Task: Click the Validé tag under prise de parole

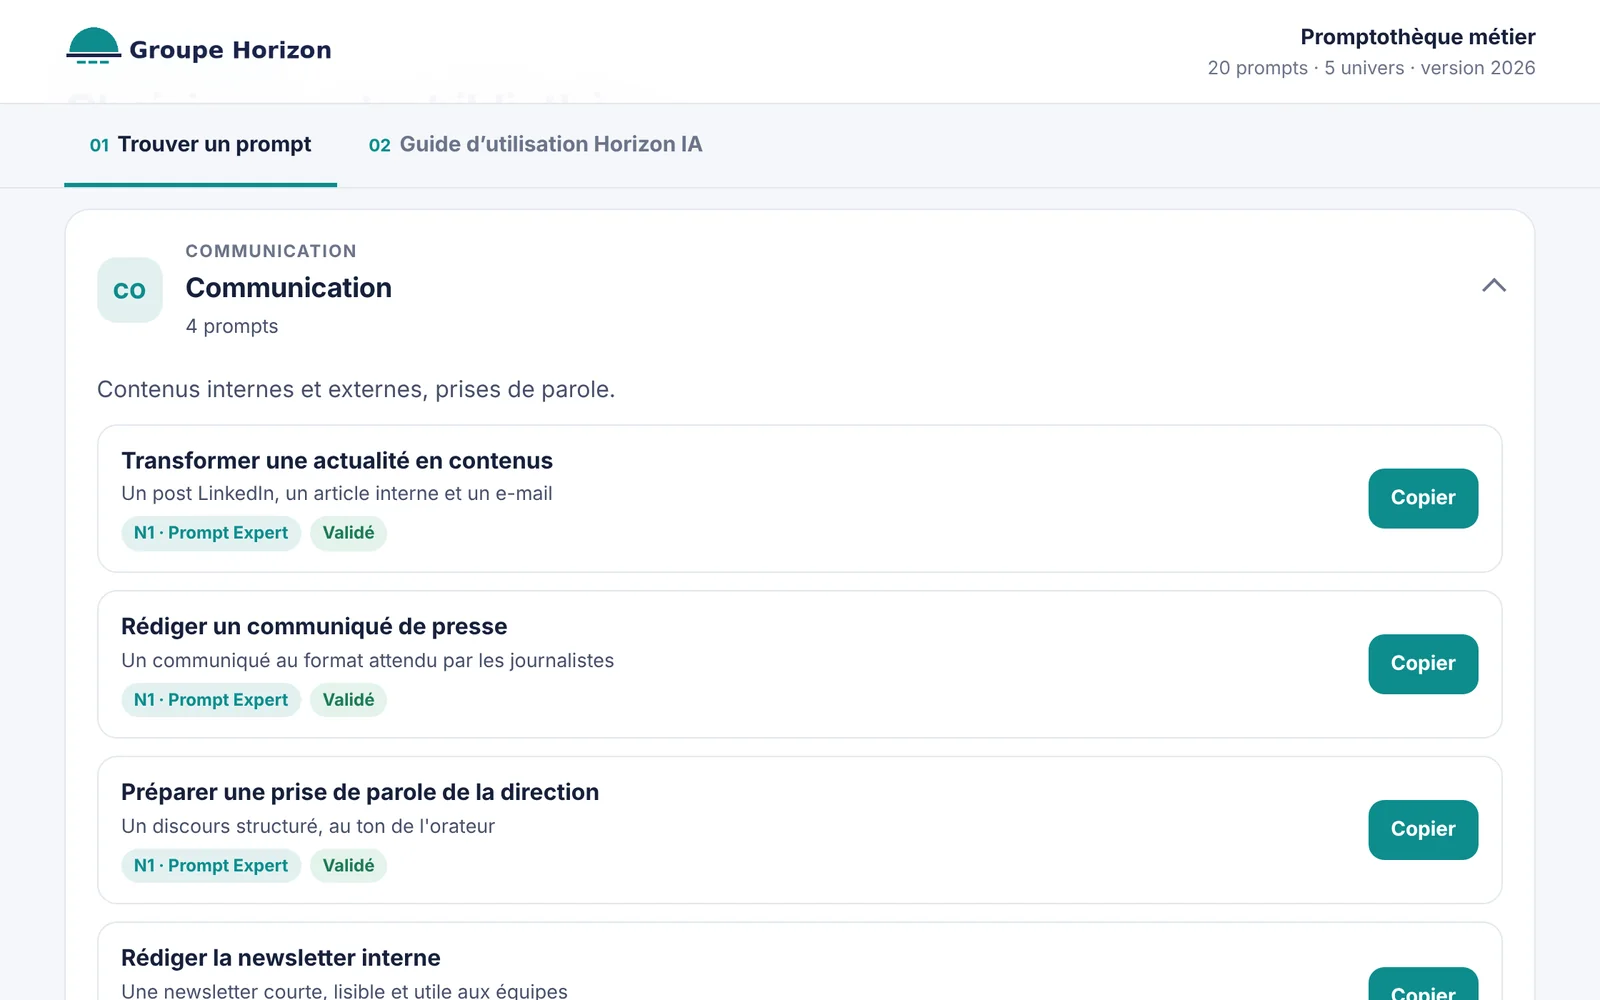Action: [x=348, y=866]
